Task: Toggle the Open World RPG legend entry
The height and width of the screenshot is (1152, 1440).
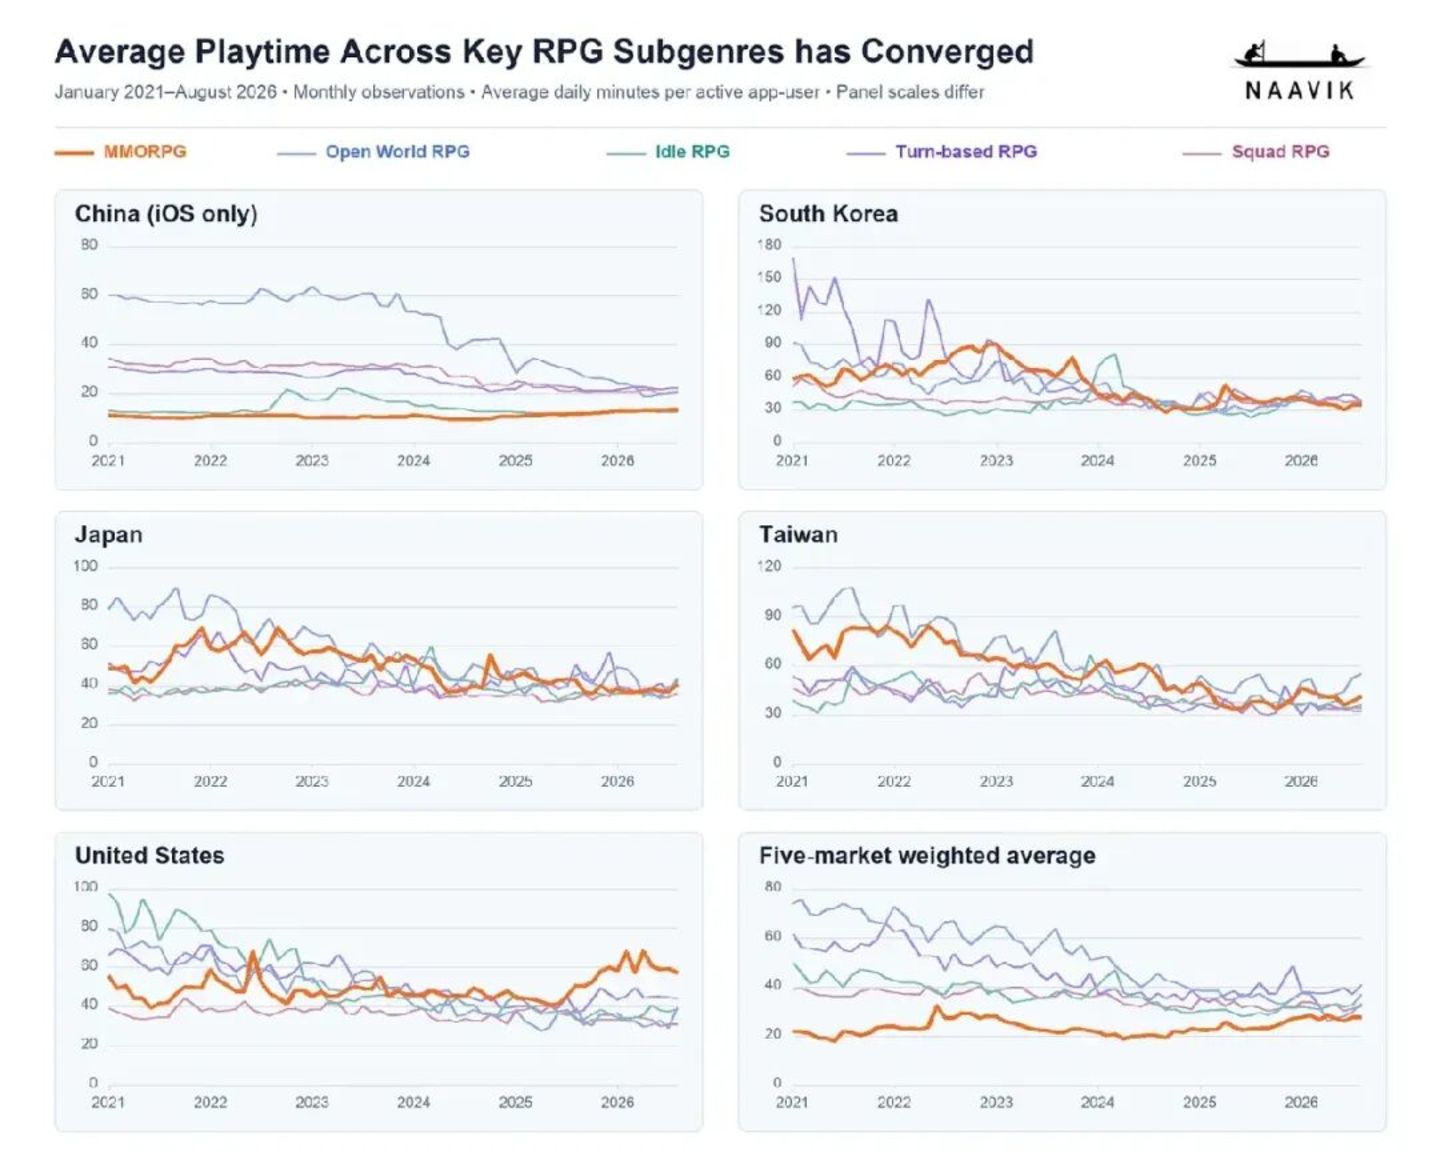Action: (373, 152)
